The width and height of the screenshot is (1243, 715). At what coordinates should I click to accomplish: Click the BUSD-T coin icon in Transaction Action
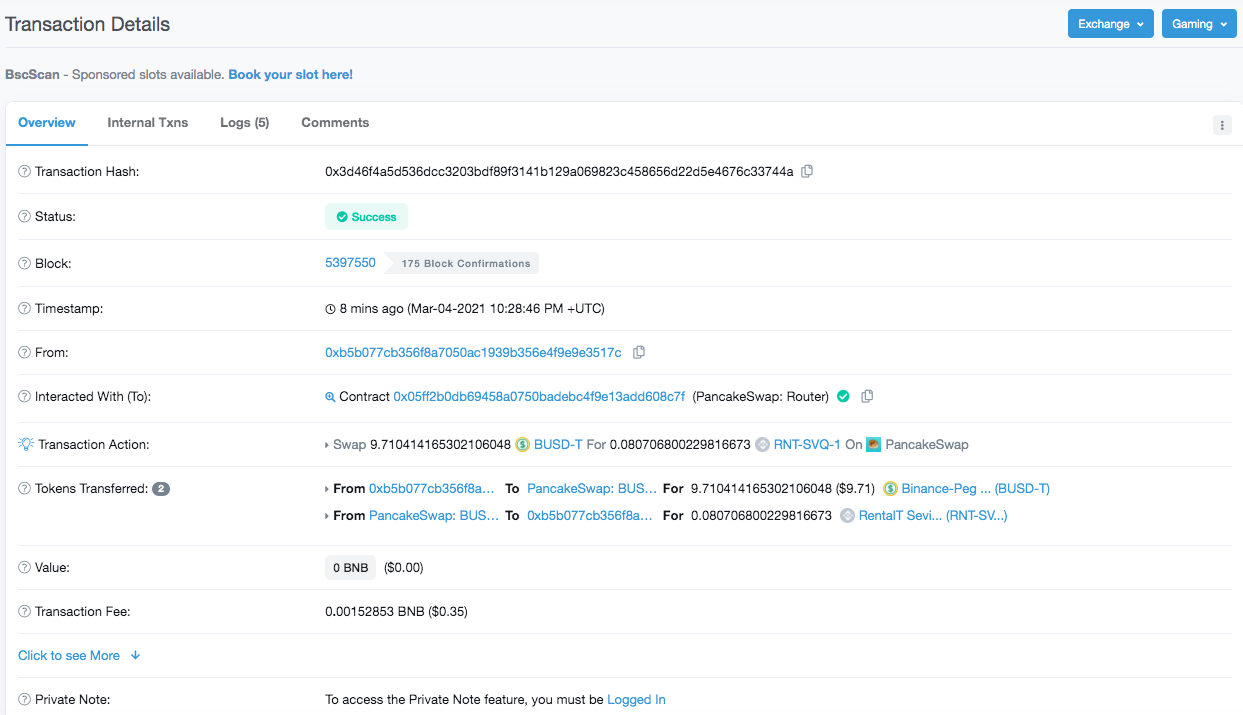coord(522,444)
